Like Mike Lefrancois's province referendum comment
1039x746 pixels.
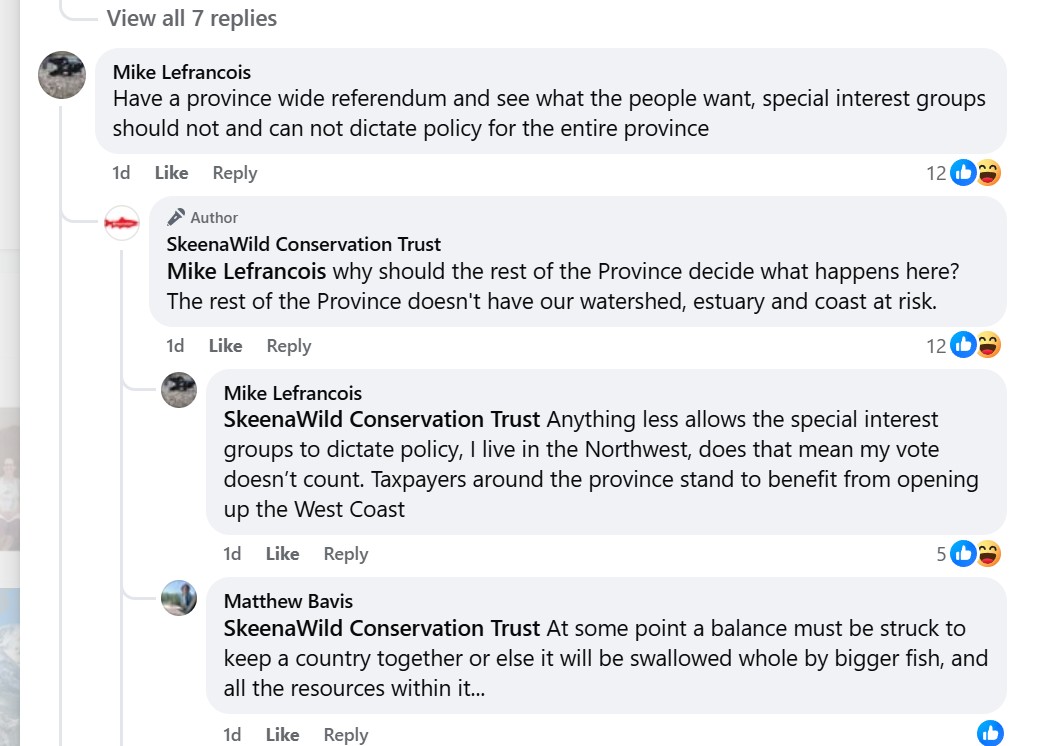click(x=171, y=173)
